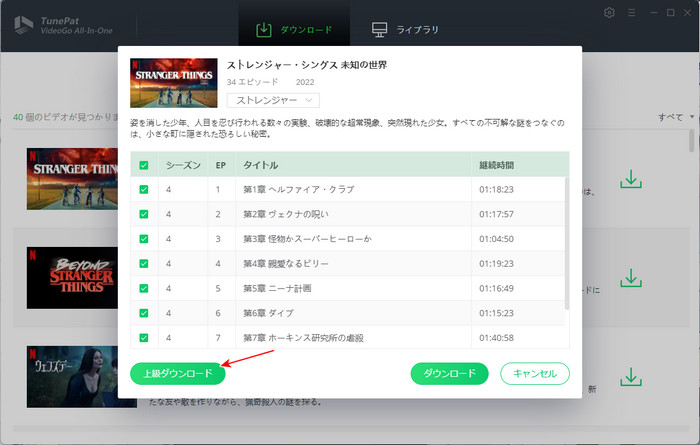Toggle the select-all checkbox in table header
Viewport: 700px width, 445px height.
point(144,165)
